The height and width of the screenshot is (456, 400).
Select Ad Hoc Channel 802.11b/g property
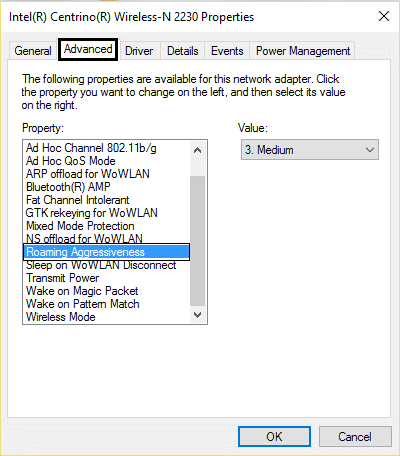point(91,148)
